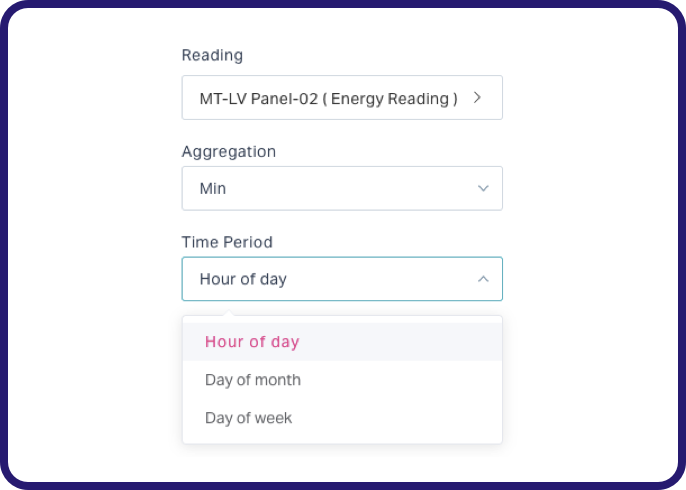686x490 pixels.
Task: Click the small pointer notch atop options popup
Action: 228,312
